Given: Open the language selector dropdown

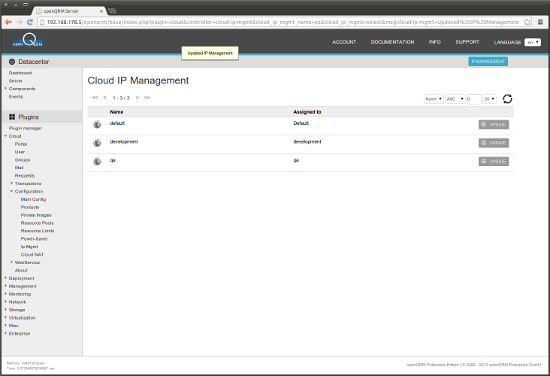Looking at the screenshot, I should coord(532,42).
